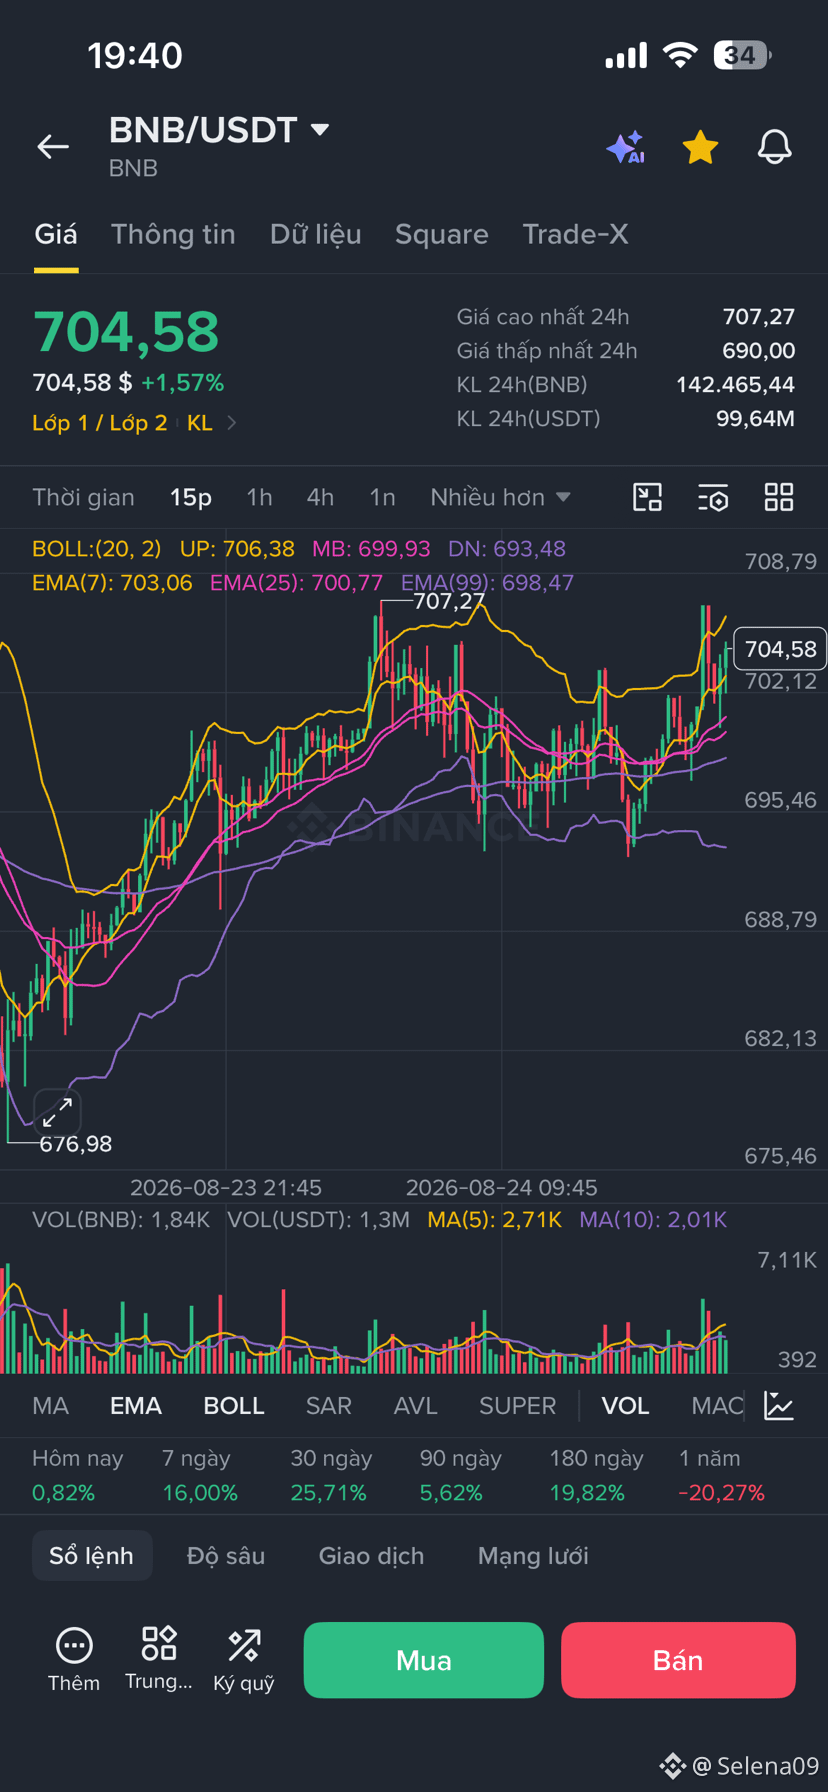
Task: Toggle the SAR indicator
Action: (328, 1405)
